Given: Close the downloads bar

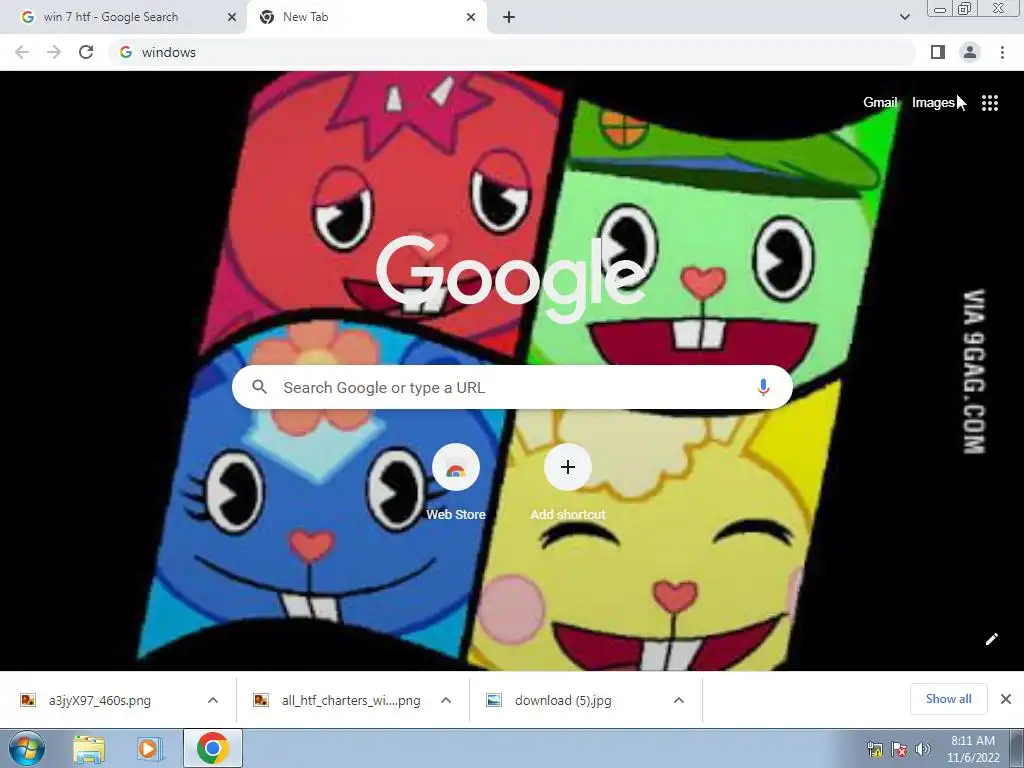Looking at the screenshot, I should click(1006, 699).
